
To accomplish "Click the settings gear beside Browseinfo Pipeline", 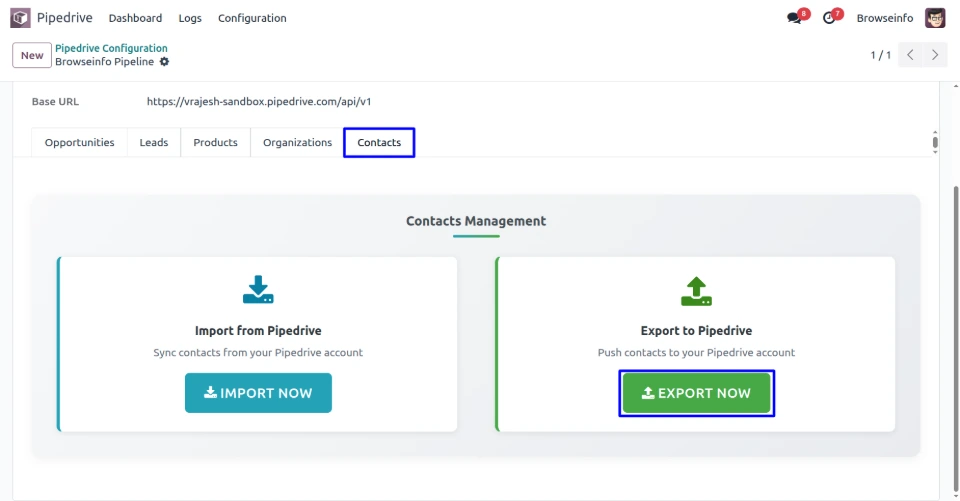I will point(165,62).
